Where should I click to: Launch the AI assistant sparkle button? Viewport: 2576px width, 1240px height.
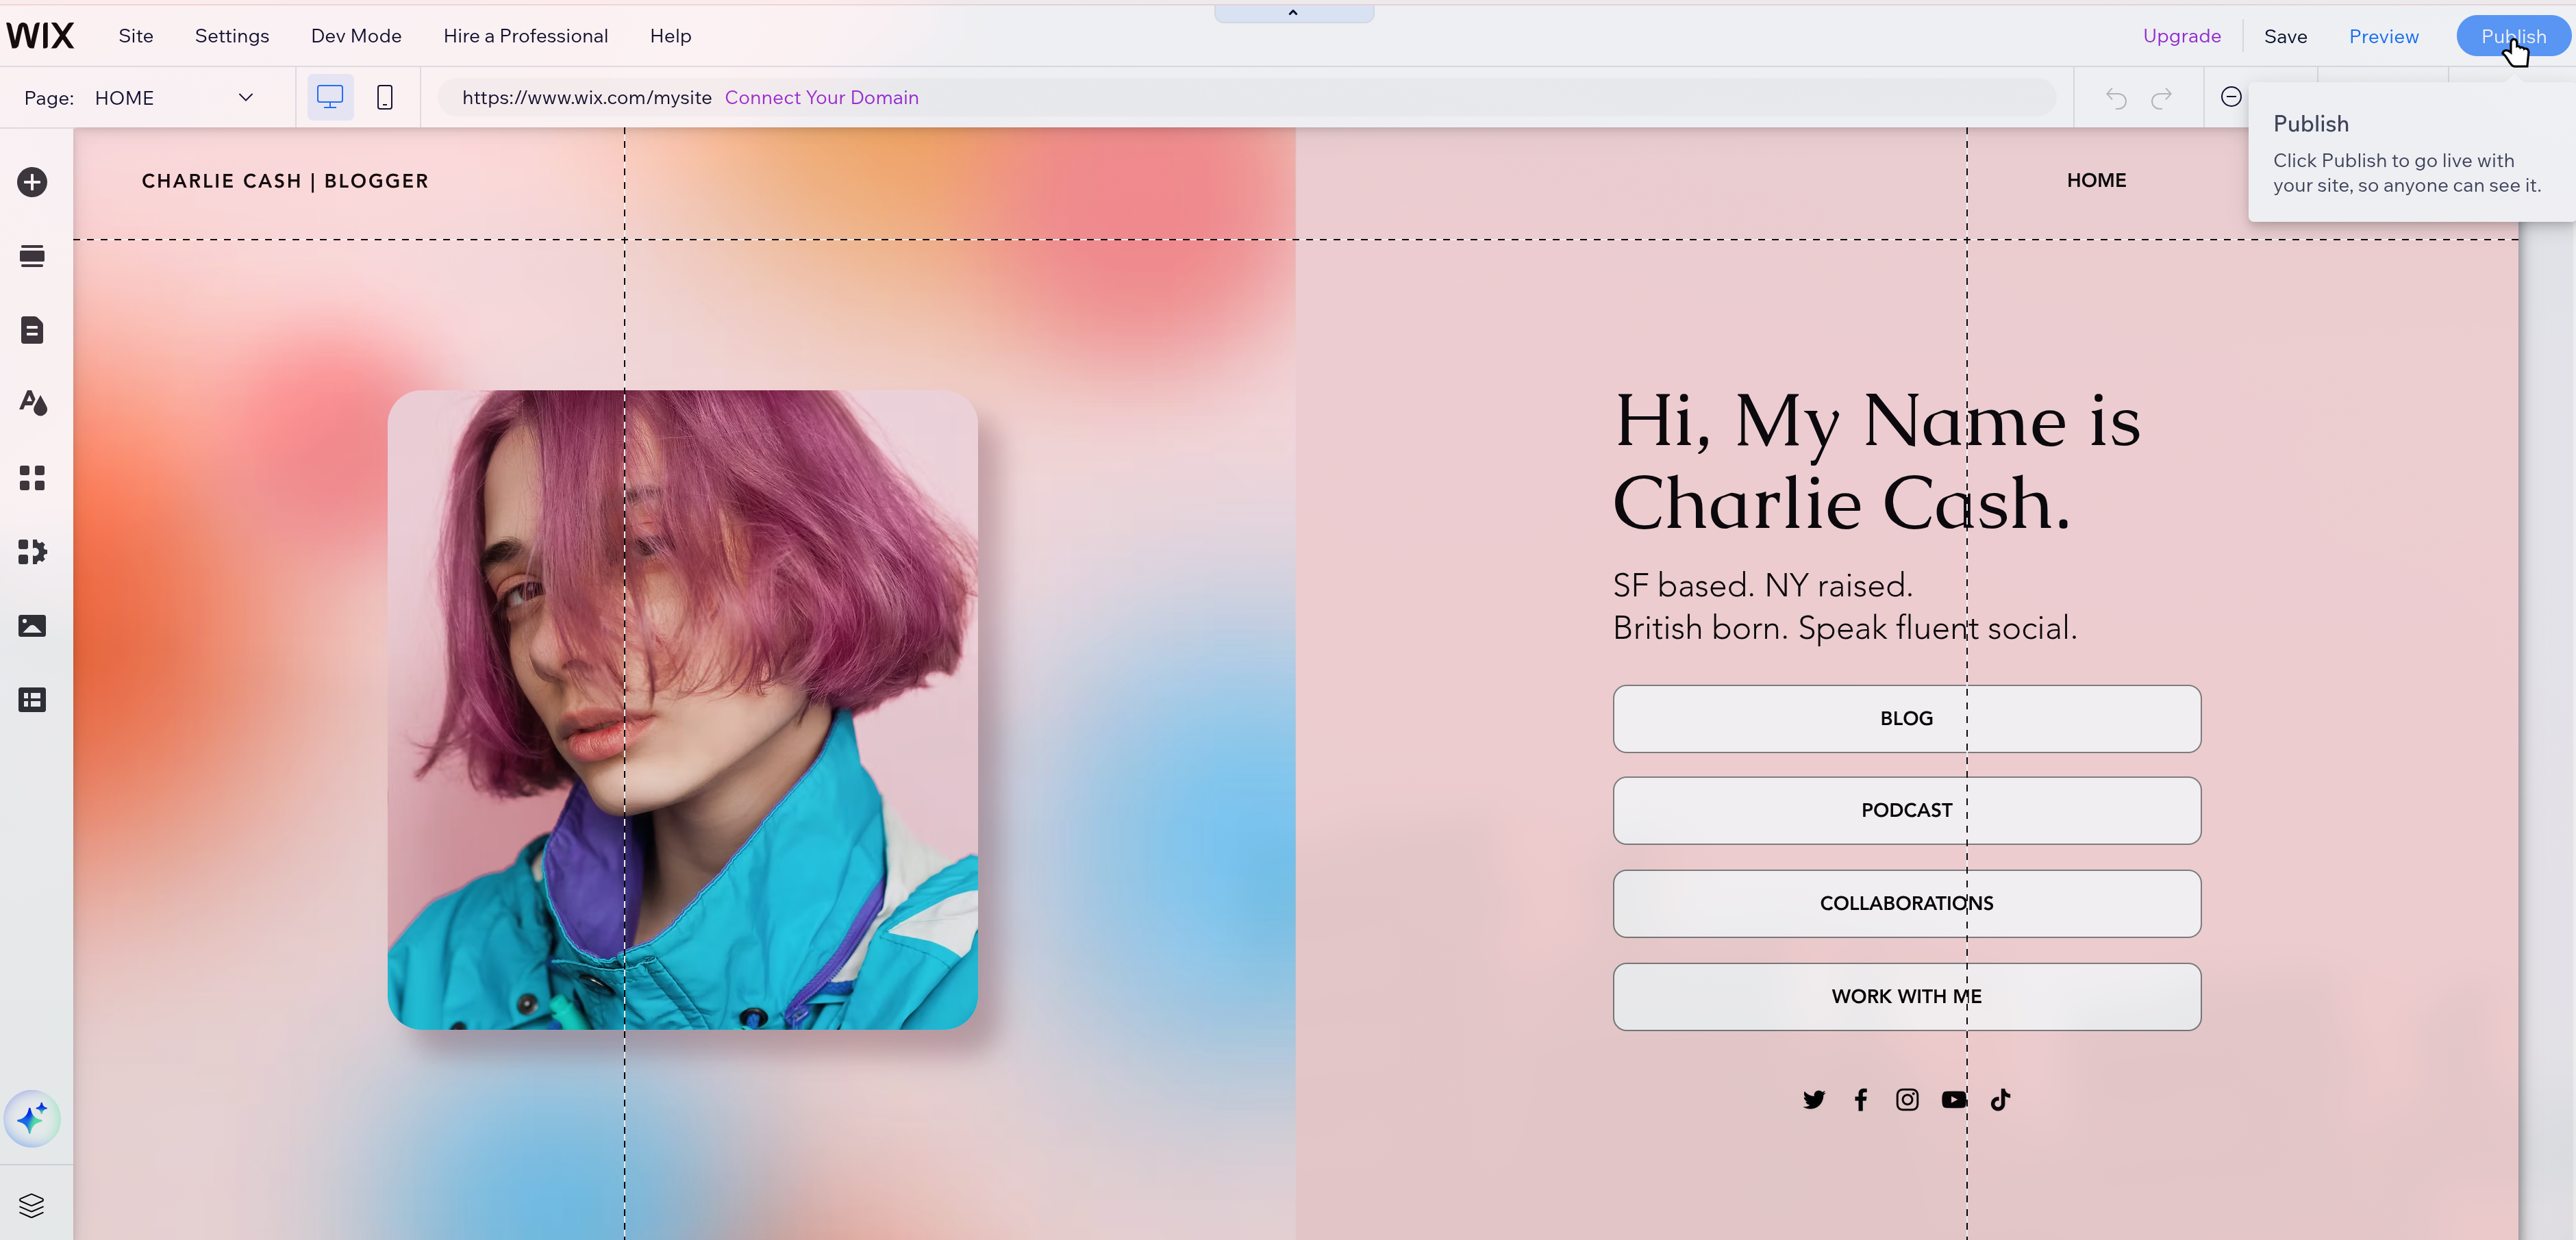[32, 1118]
